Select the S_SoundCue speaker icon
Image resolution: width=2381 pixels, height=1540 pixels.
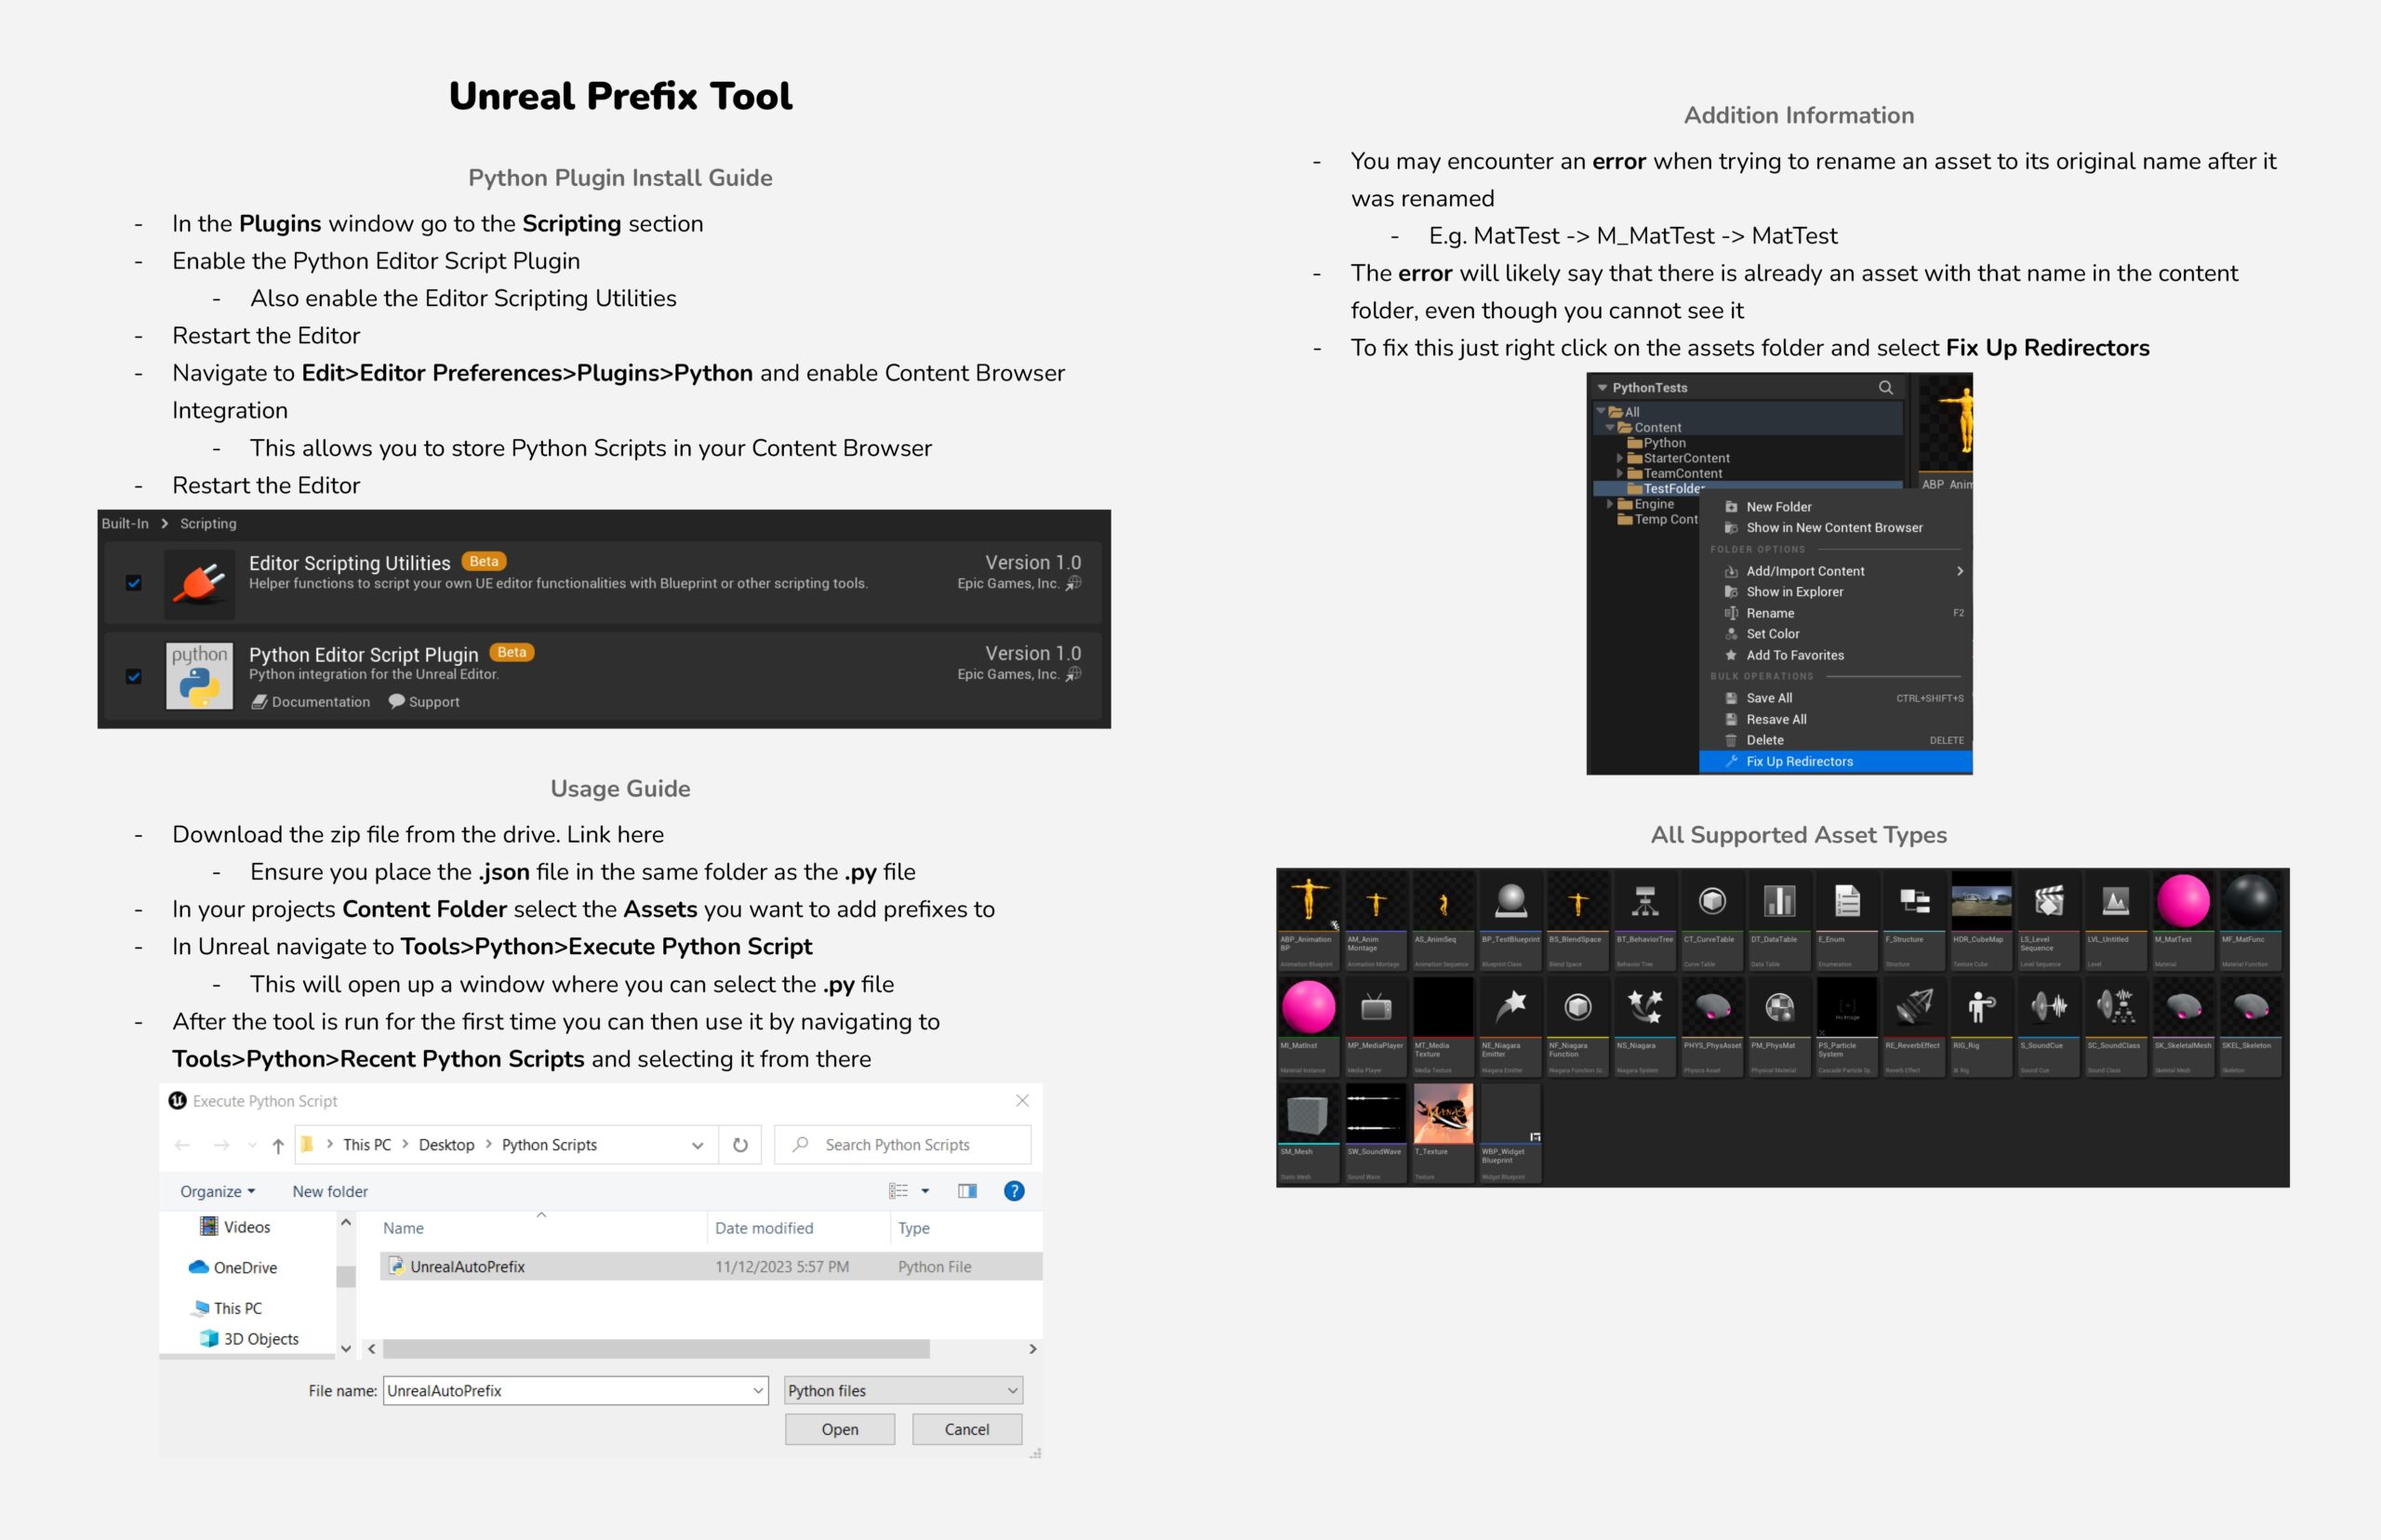[x=2048, y=1008]
